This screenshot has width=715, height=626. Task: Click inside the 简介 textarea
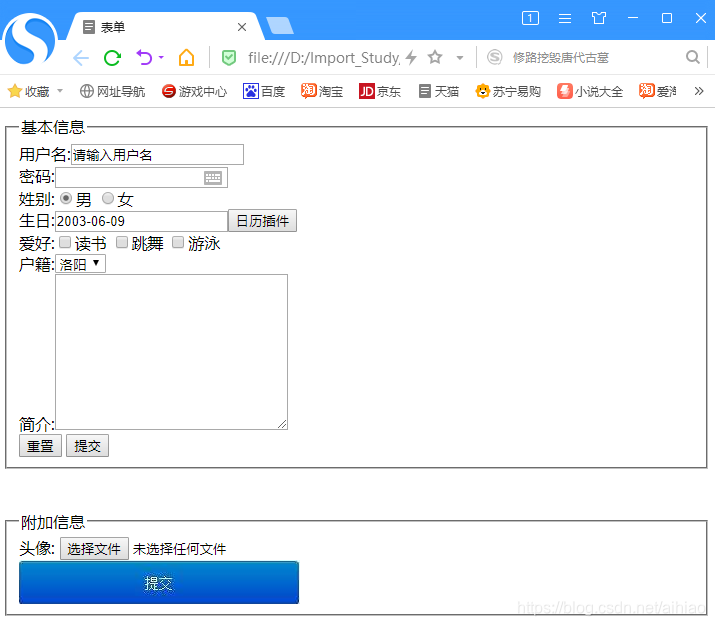pyautogui.click(x=171, y=352)
